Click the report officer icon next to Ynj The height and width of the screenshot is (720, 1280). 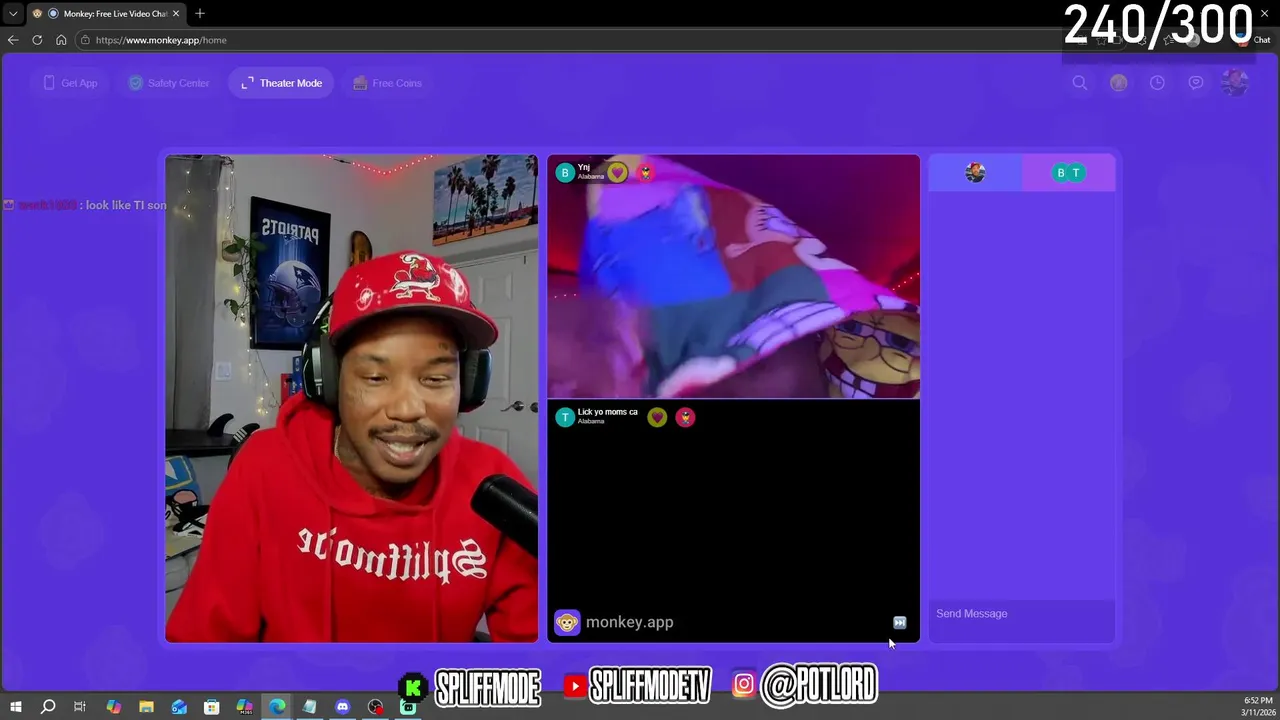tap(645, 173)
